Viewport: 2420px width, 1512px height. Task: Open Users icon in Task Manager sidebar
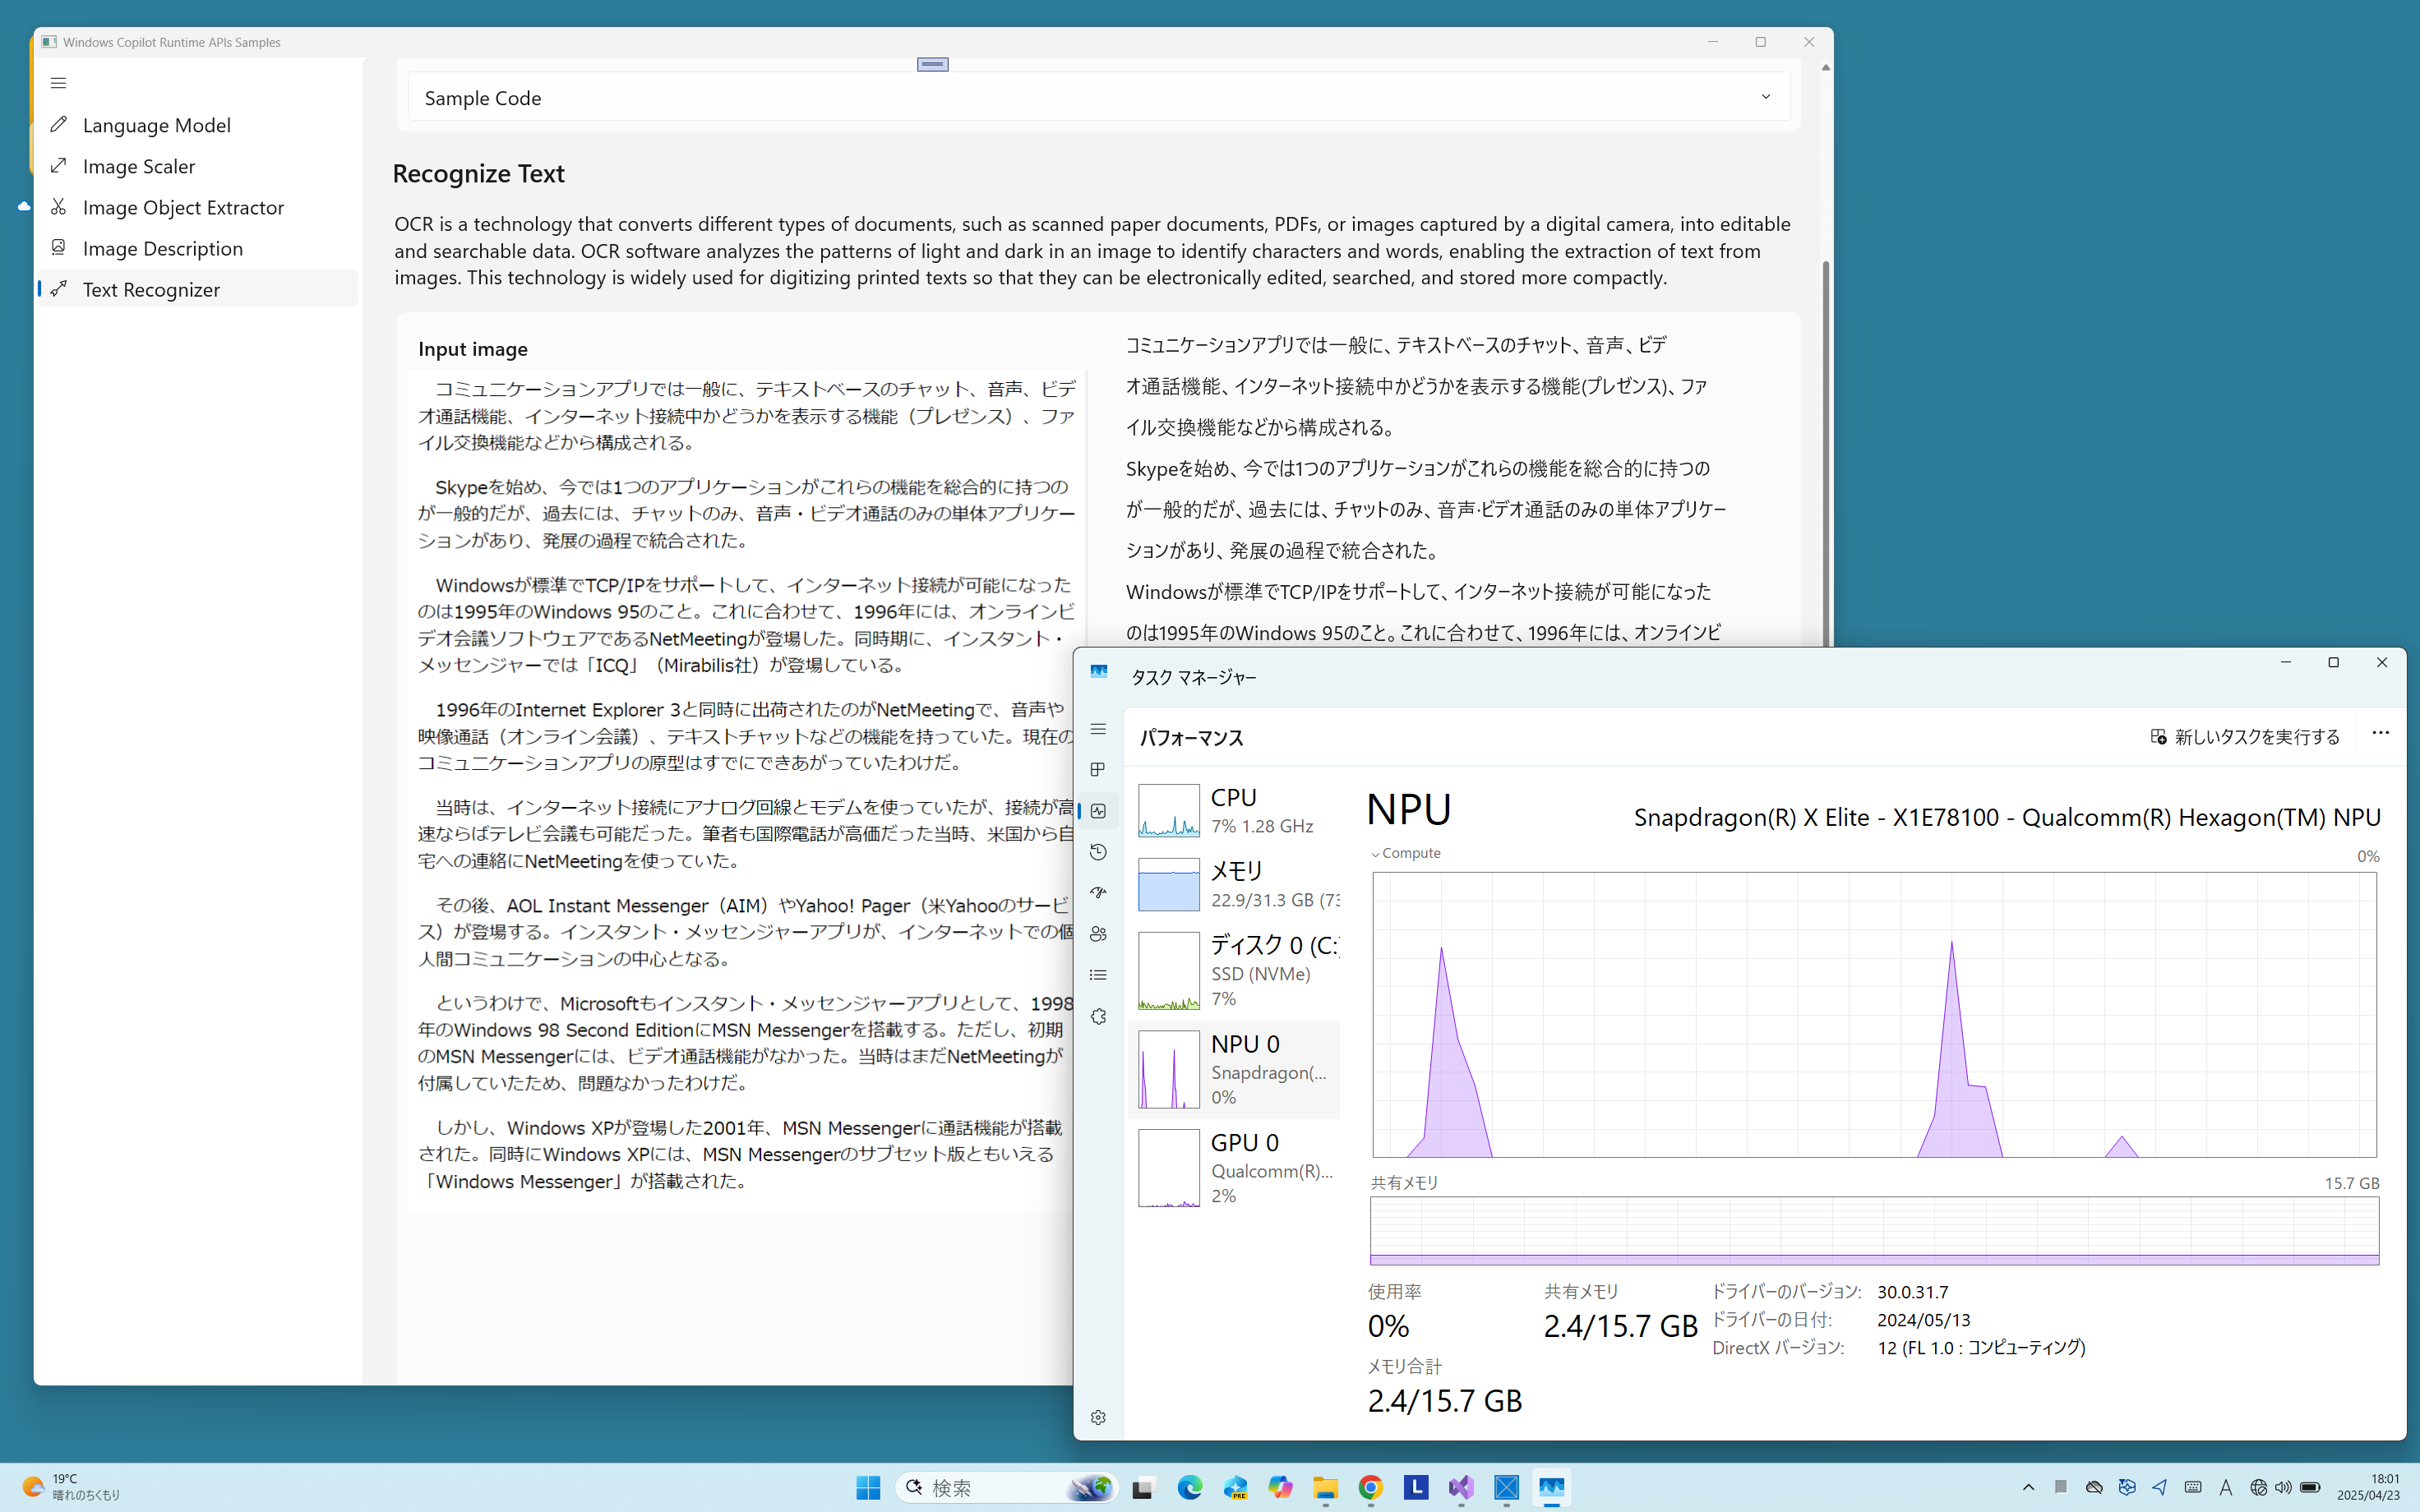(1098, 934)
